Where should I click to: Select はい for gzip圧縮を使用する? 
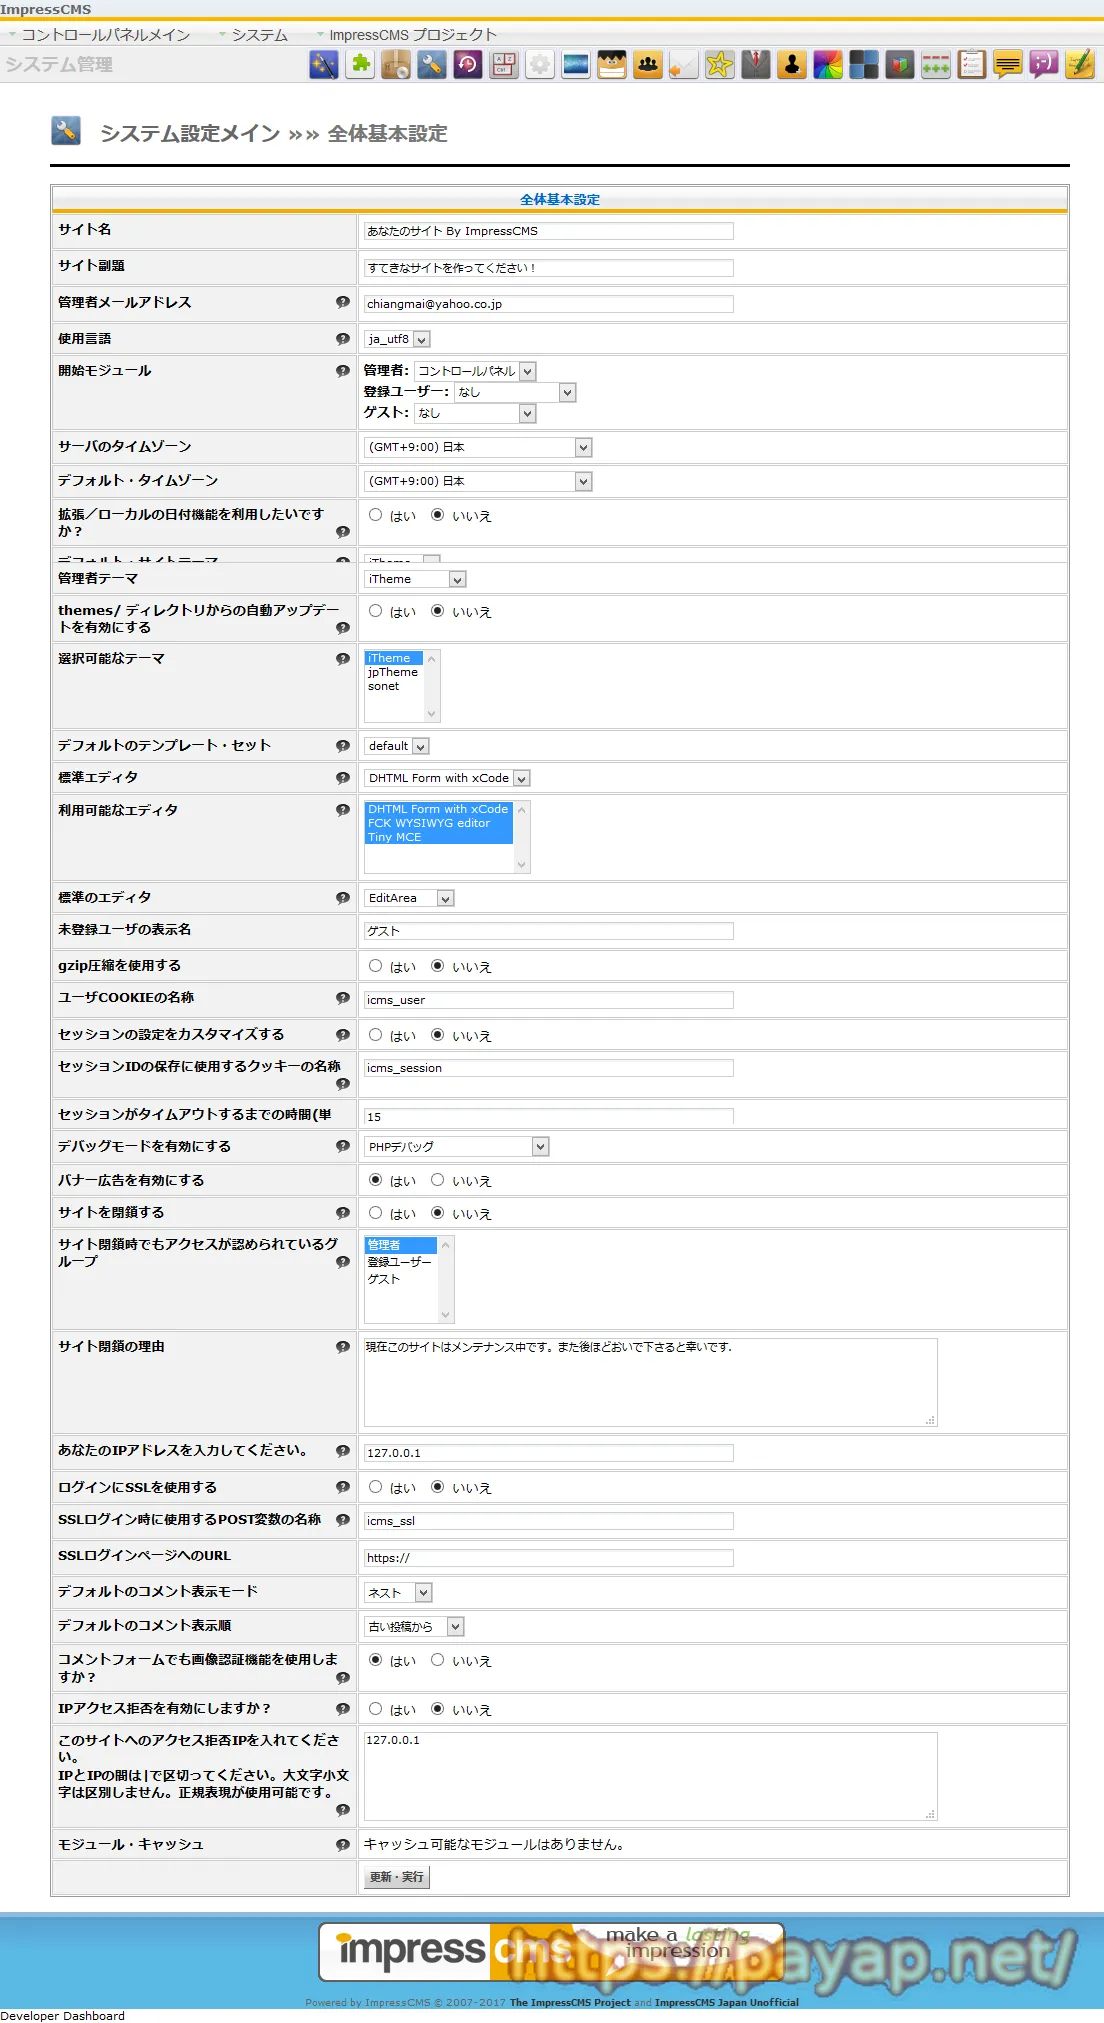[376, 966]
